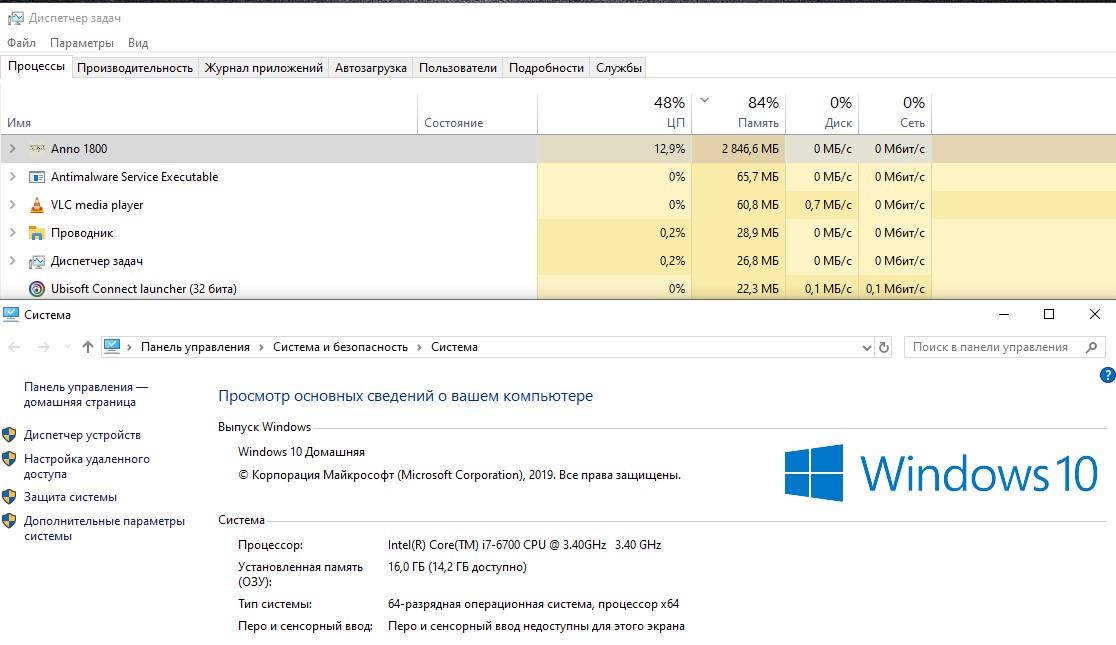Go back in Система window

[14, 347]
